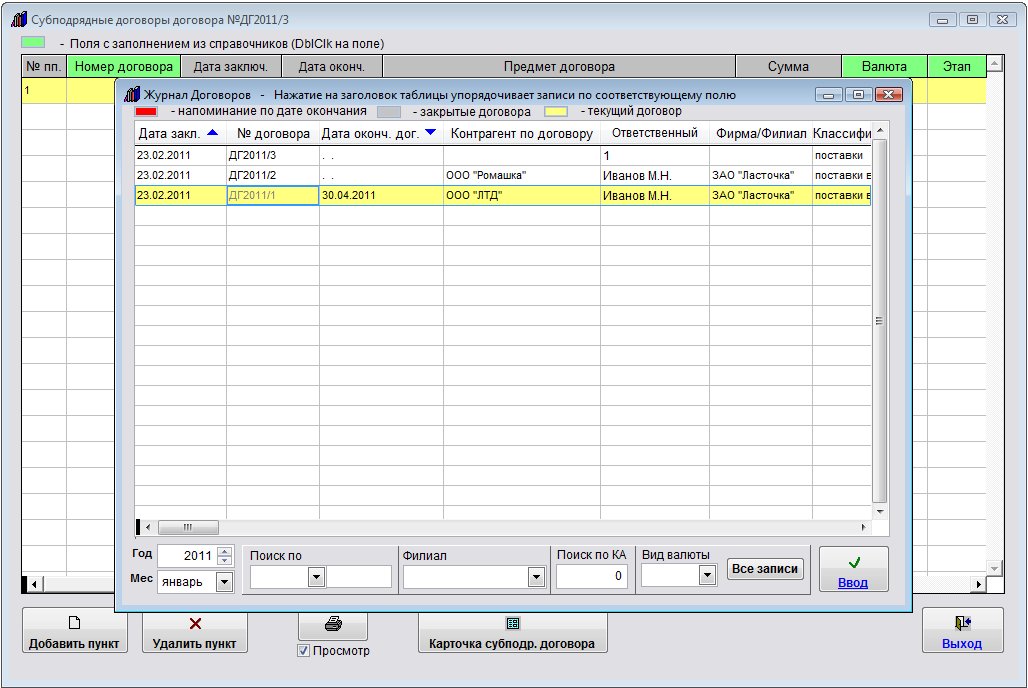The width and height of the screenshot is (1028, 688).
Task: Open the subcontract card (Карточка субподр. договора)
Action: coord(512,631)
